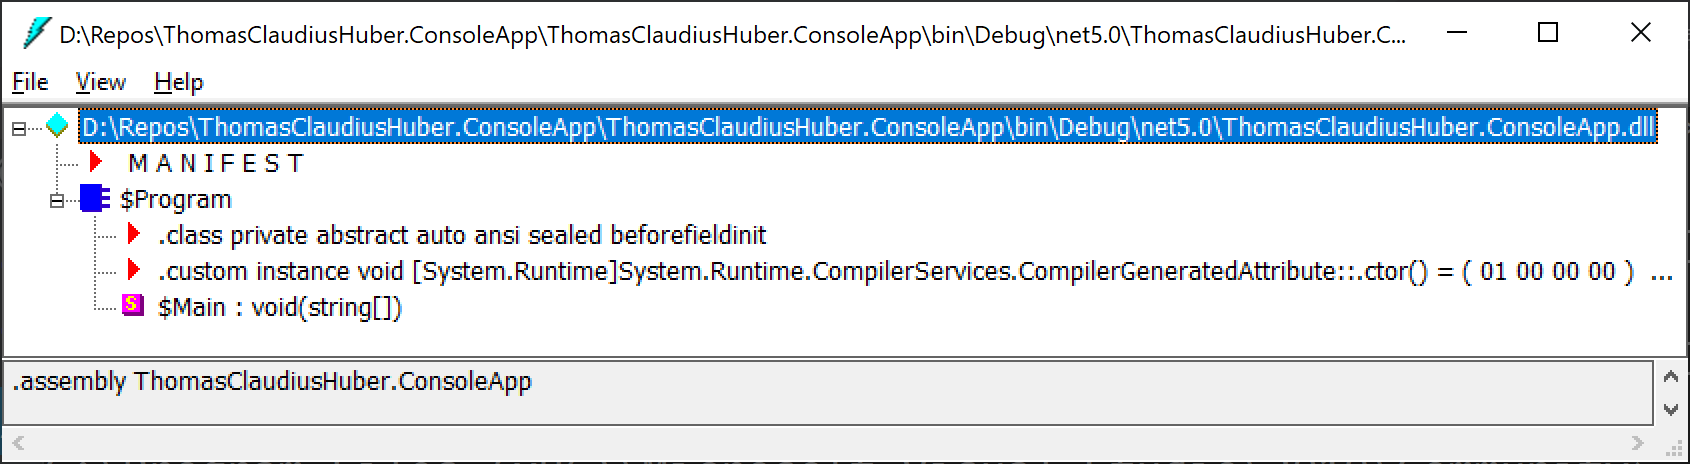Click the red triangle beside .class private abstract

tap(134, 234)
